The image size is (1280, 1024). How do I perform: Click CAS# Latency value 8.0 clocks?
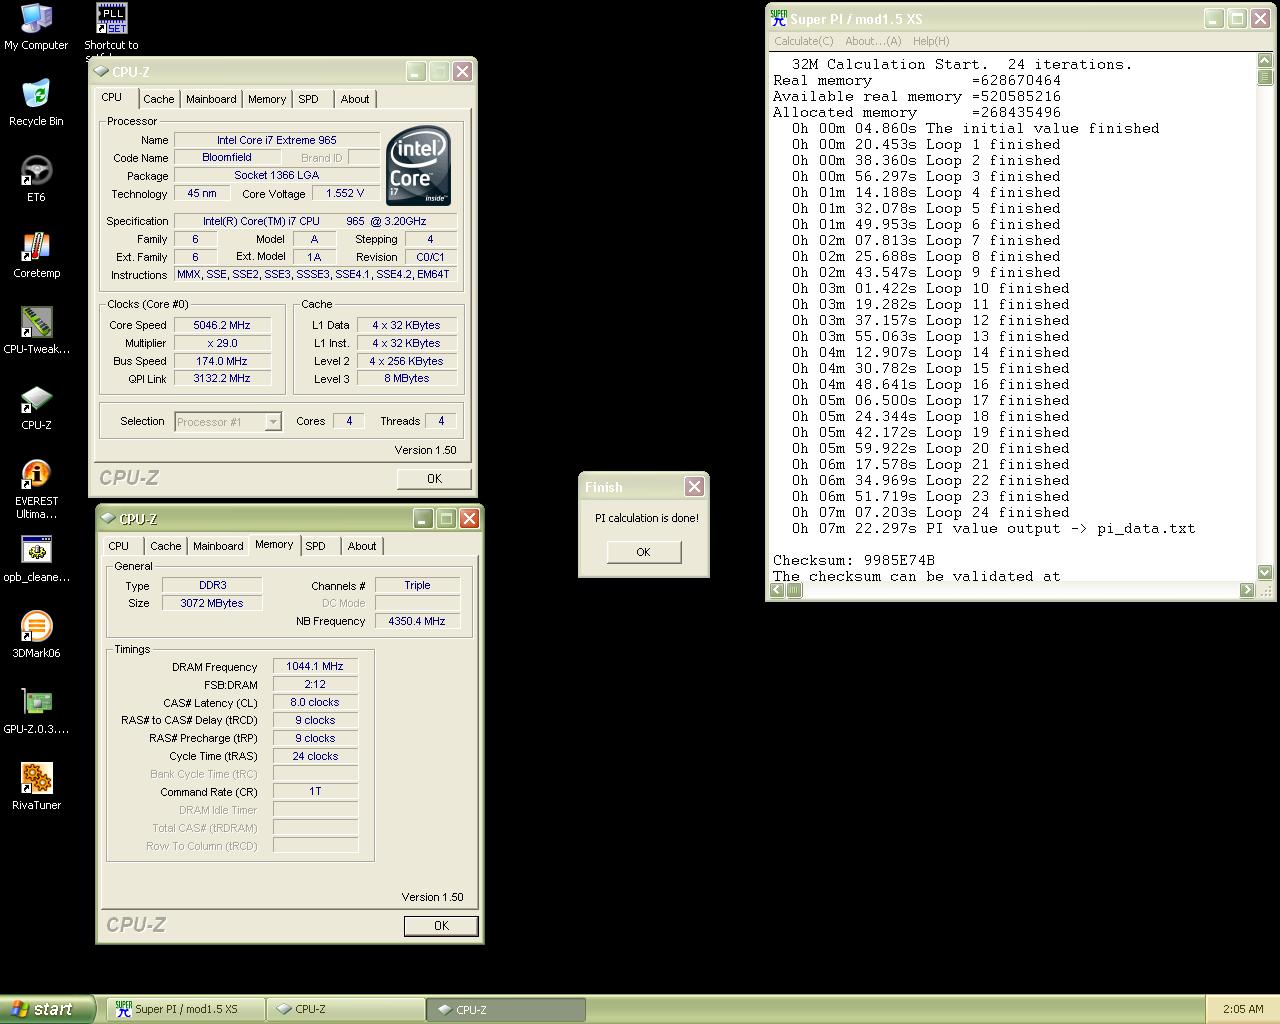(x=315, y=702)
